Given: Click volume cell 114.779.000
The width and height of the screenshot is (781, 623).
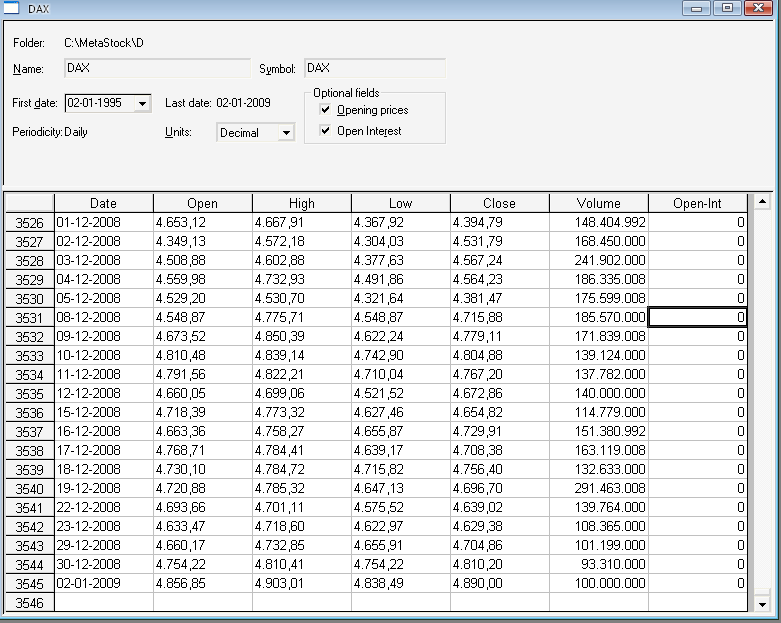Looking at the screenshot, I should click(599, 412).
